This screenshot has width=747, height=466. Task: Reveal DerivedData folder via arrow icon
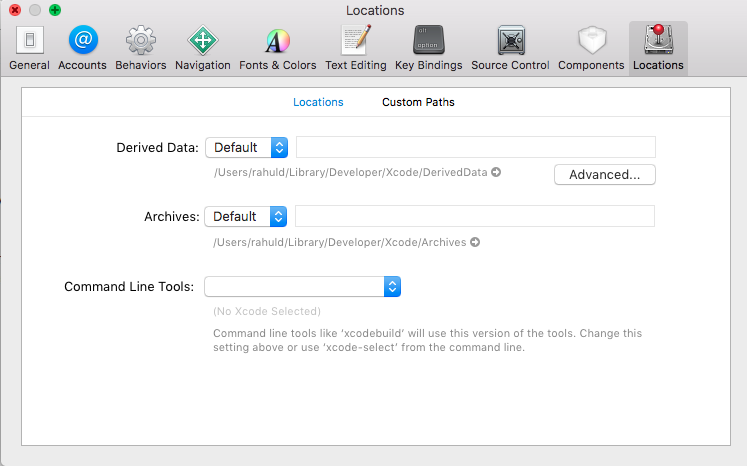click(496, 172)
